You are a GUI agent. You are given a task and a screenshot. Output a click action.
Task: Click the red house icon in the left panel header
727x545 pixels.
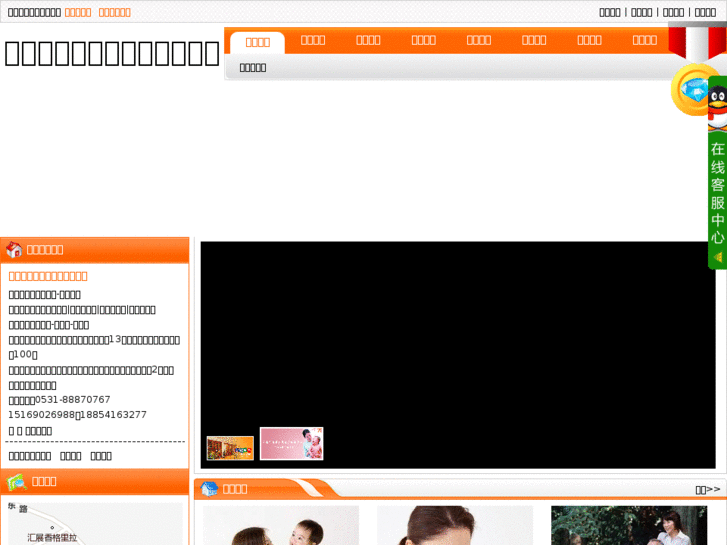click(x=14, y=250)
